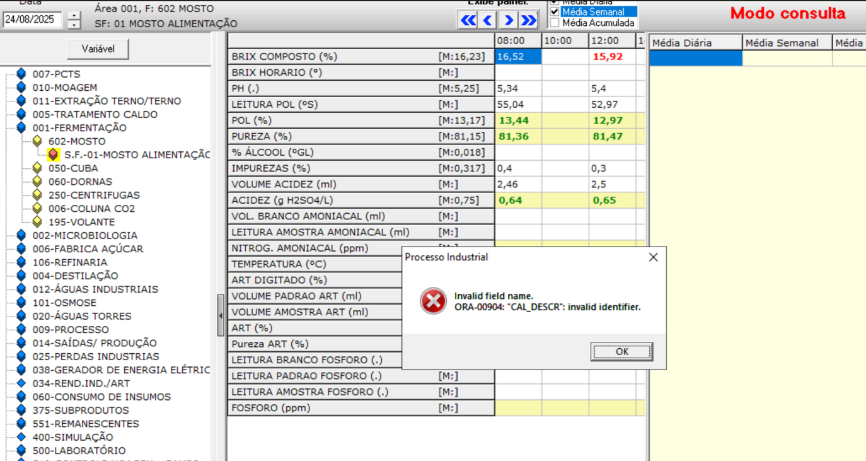Select the 007-PCTS tree node icon
The height and width of the screenshot is (461, 866).
coord(22,73)
